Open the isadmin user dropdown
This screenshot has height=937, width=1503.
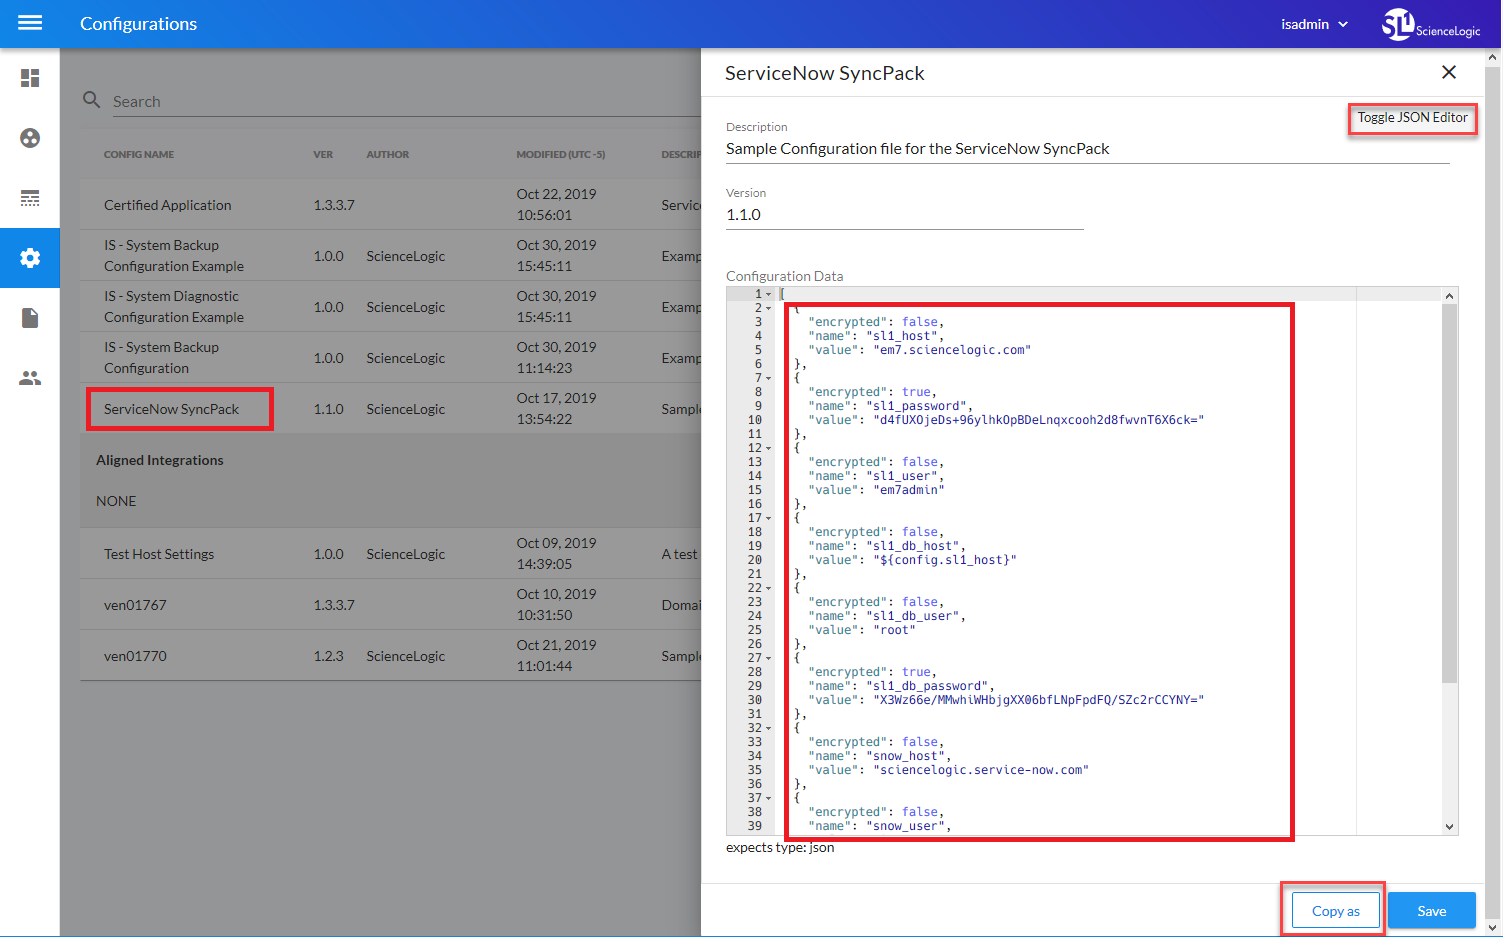coord(1314,24)
